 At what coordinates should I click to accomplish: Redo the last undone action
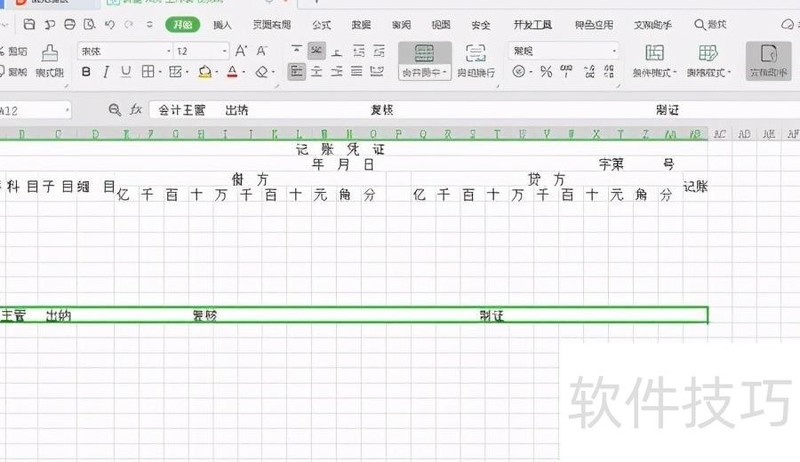pos(129,24)
